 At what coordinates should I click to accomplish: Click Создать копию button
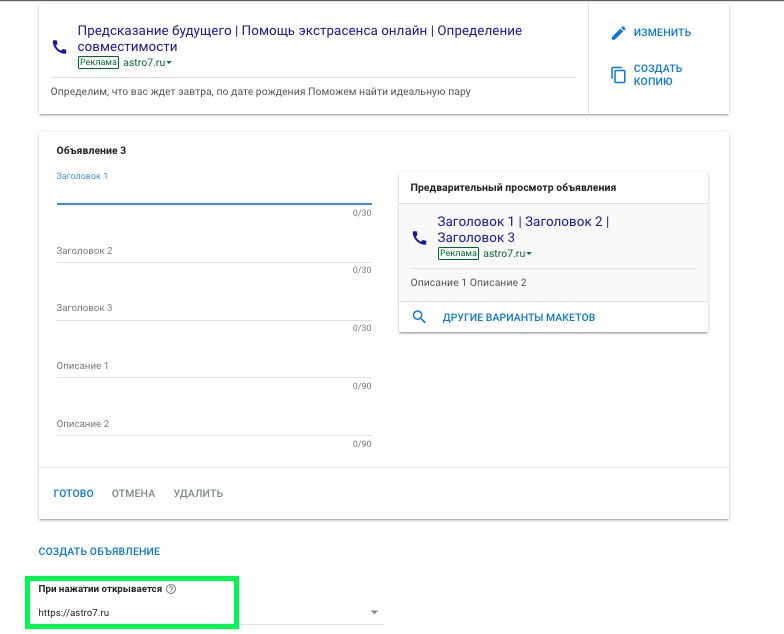pyautogui.click(x=647, y=75)
